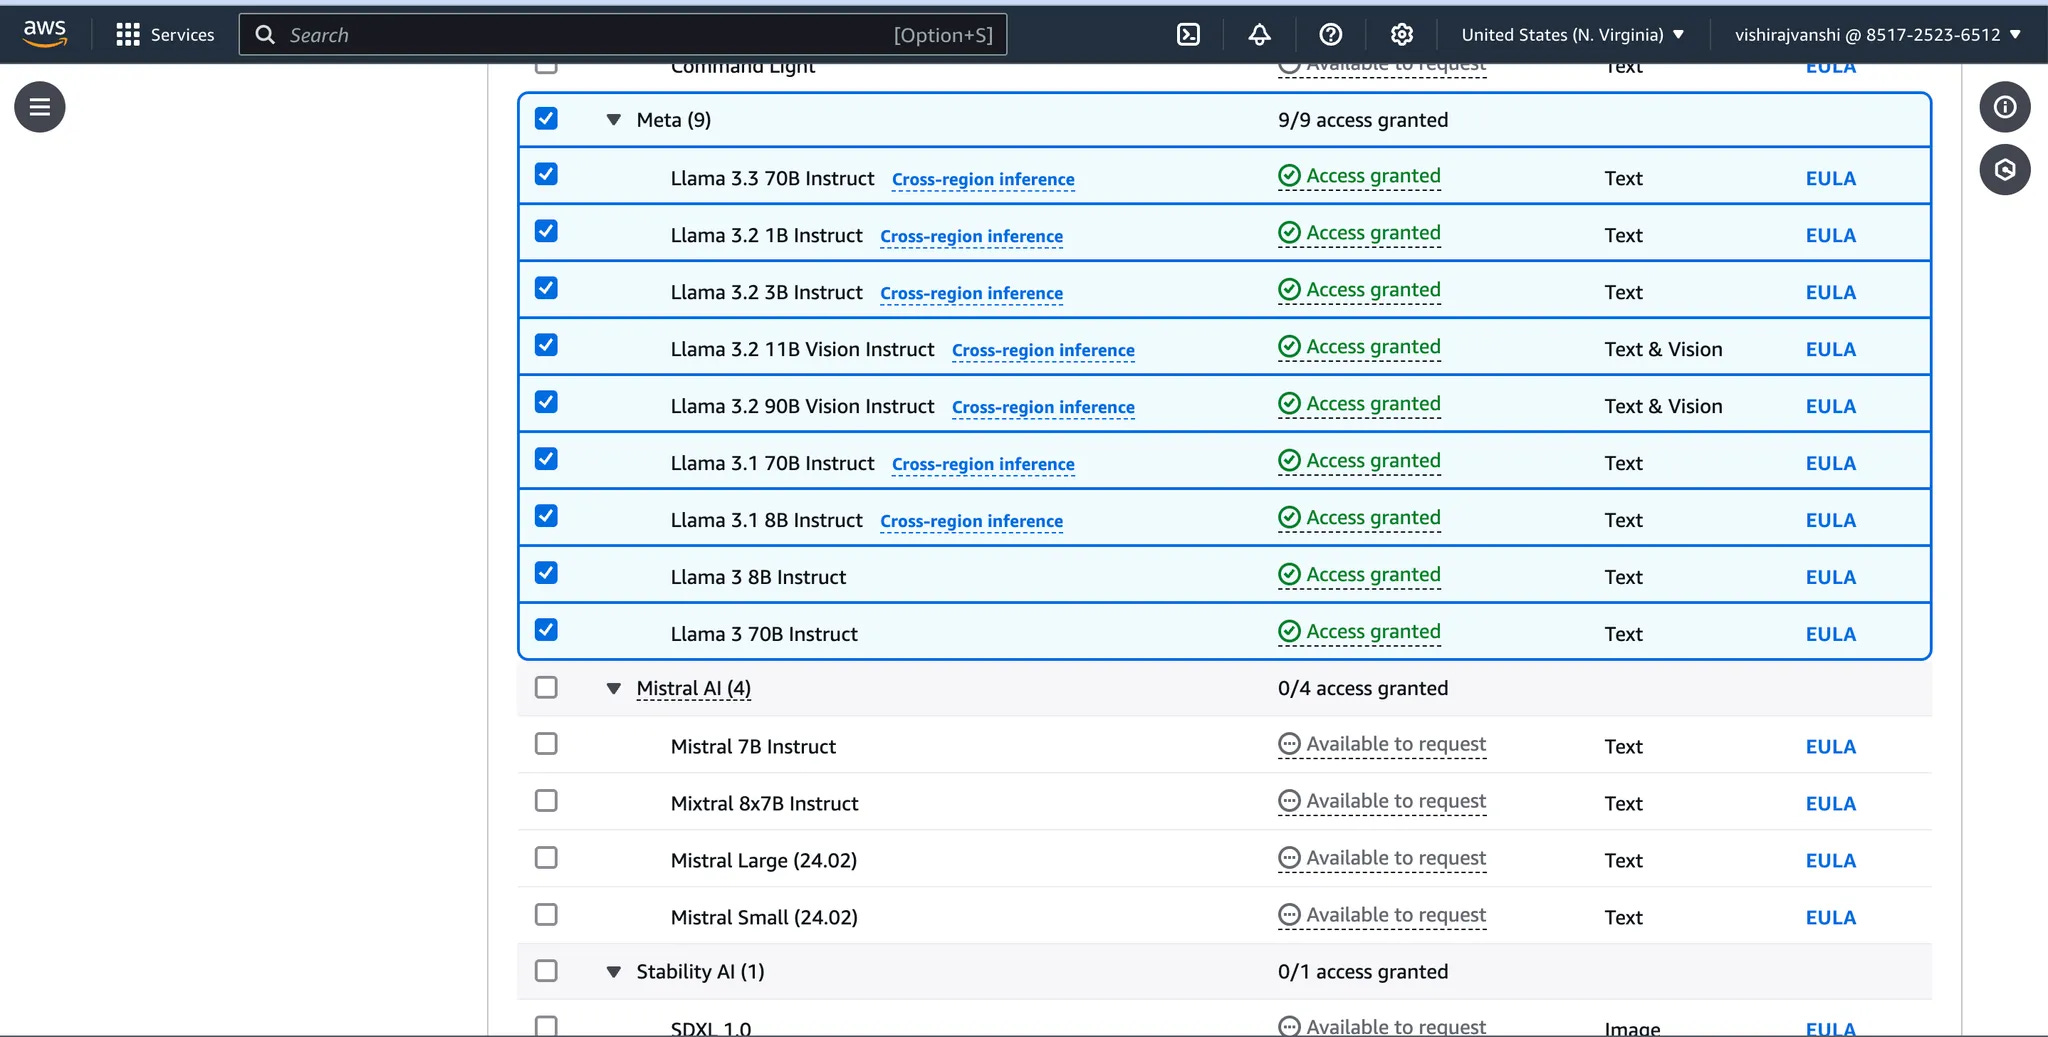The height and width of the screenshot is (1037, 2048).
Task: Uncheck Llama 3.2 3B Instruct checkbox
Action: [546, 288]
